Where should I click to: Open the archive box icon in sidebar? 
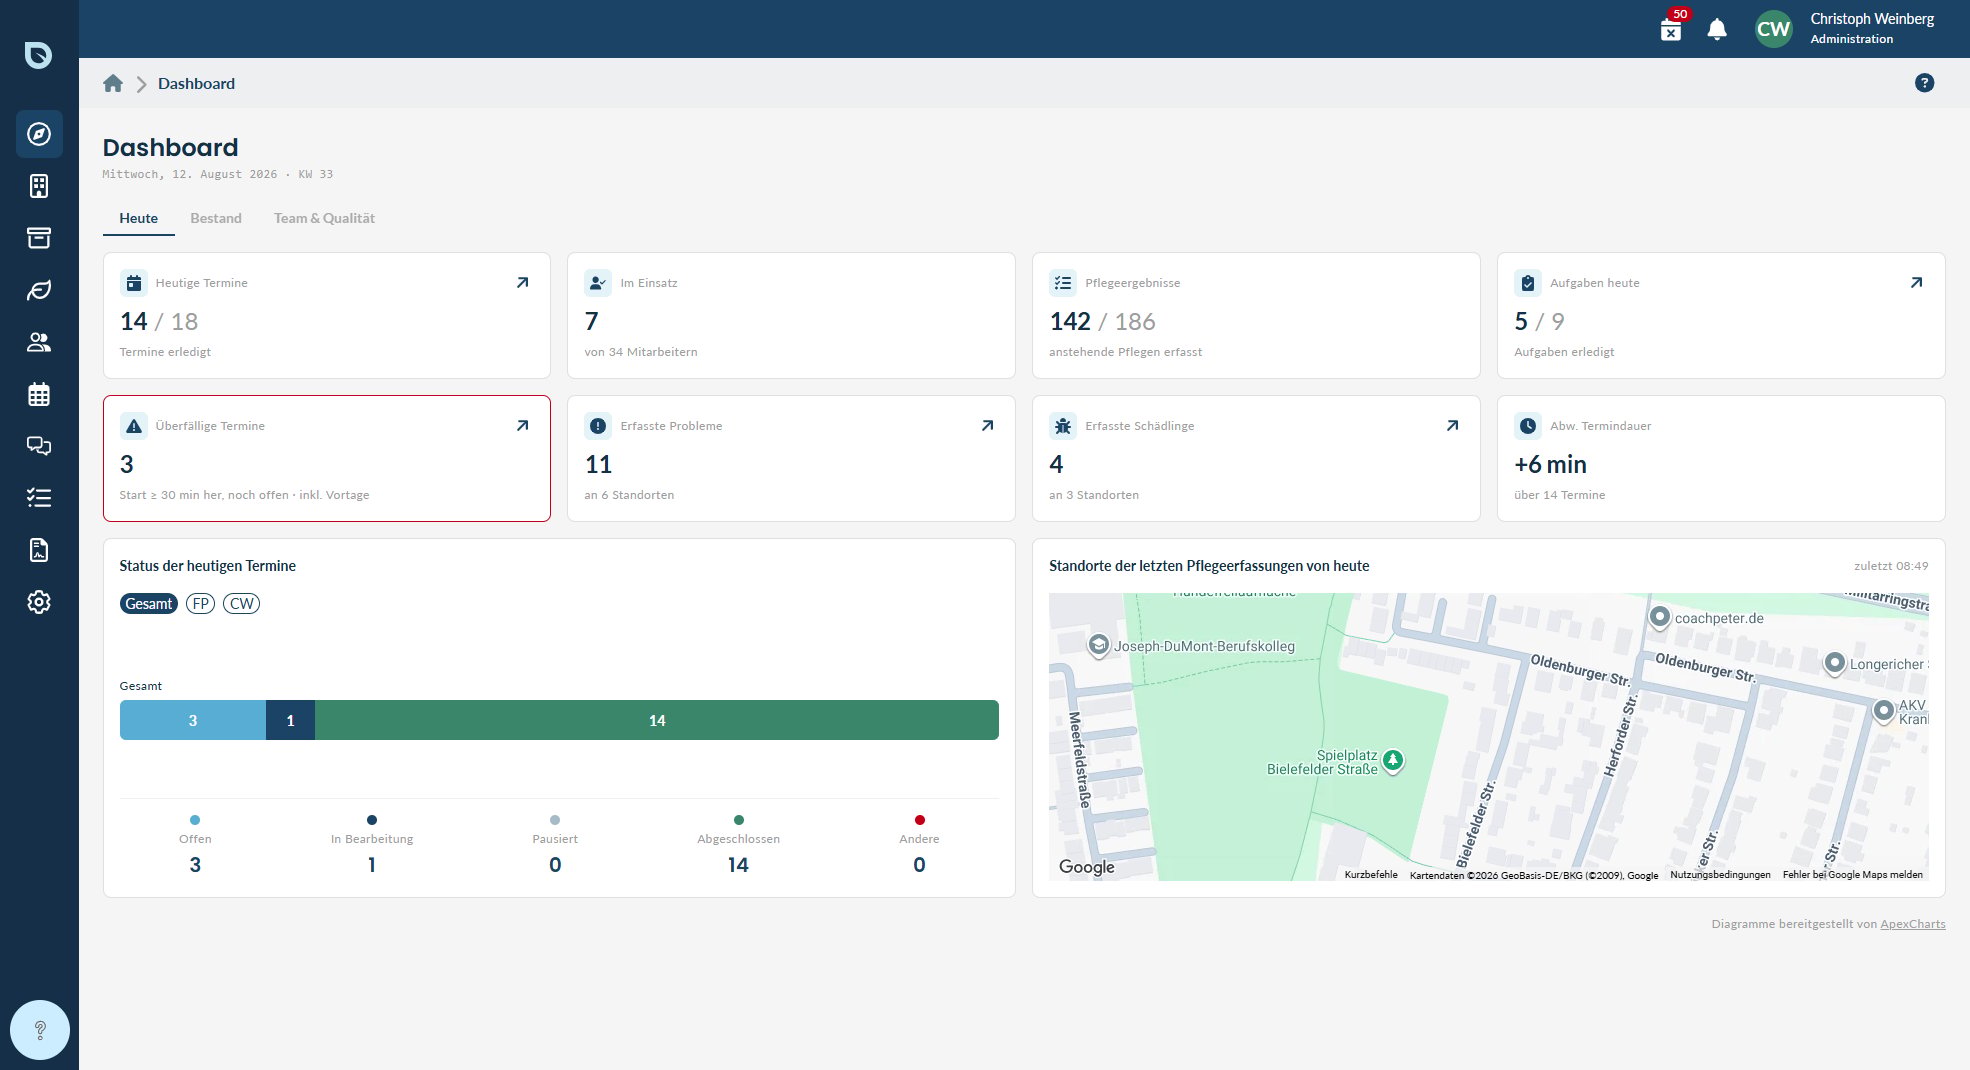39,238
